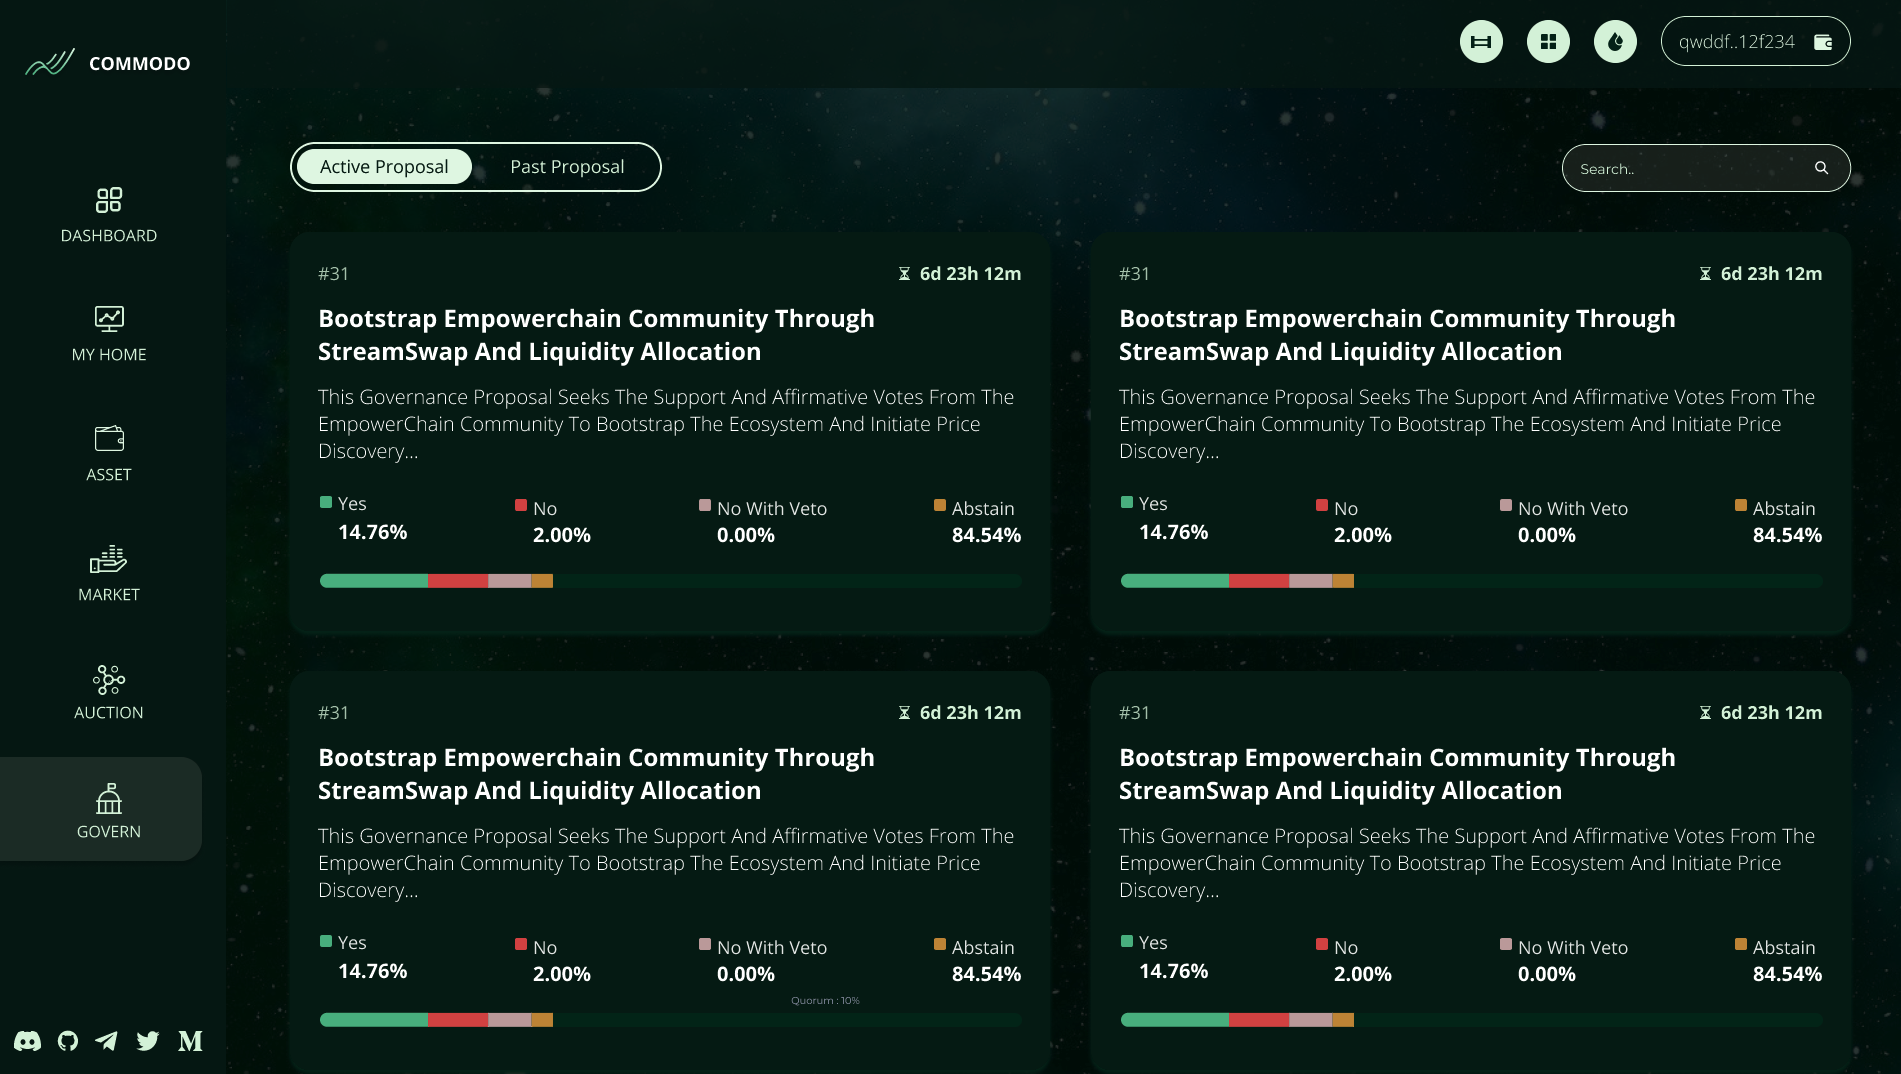The width and height of the screenshot is (1901, 1074).
Task: Open the Asset page
Action: 109,453
